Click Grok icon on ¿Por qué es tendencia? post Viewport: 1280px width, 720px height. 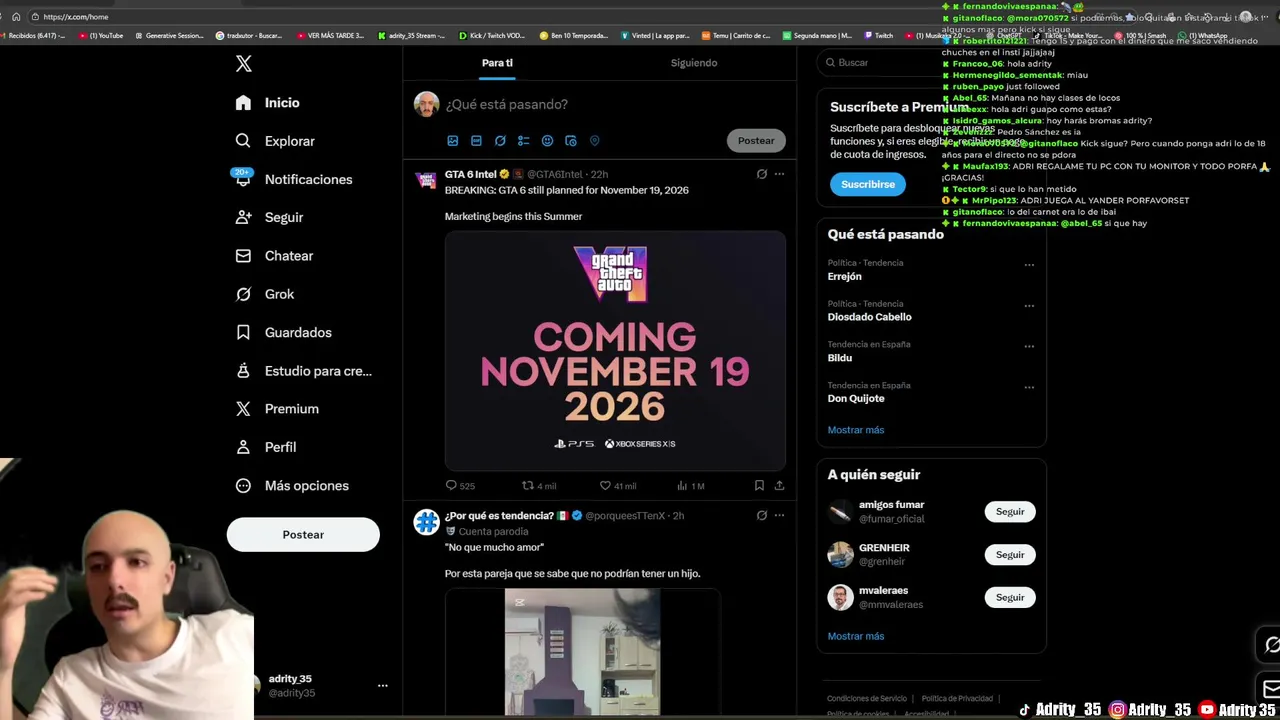[762, 516]
